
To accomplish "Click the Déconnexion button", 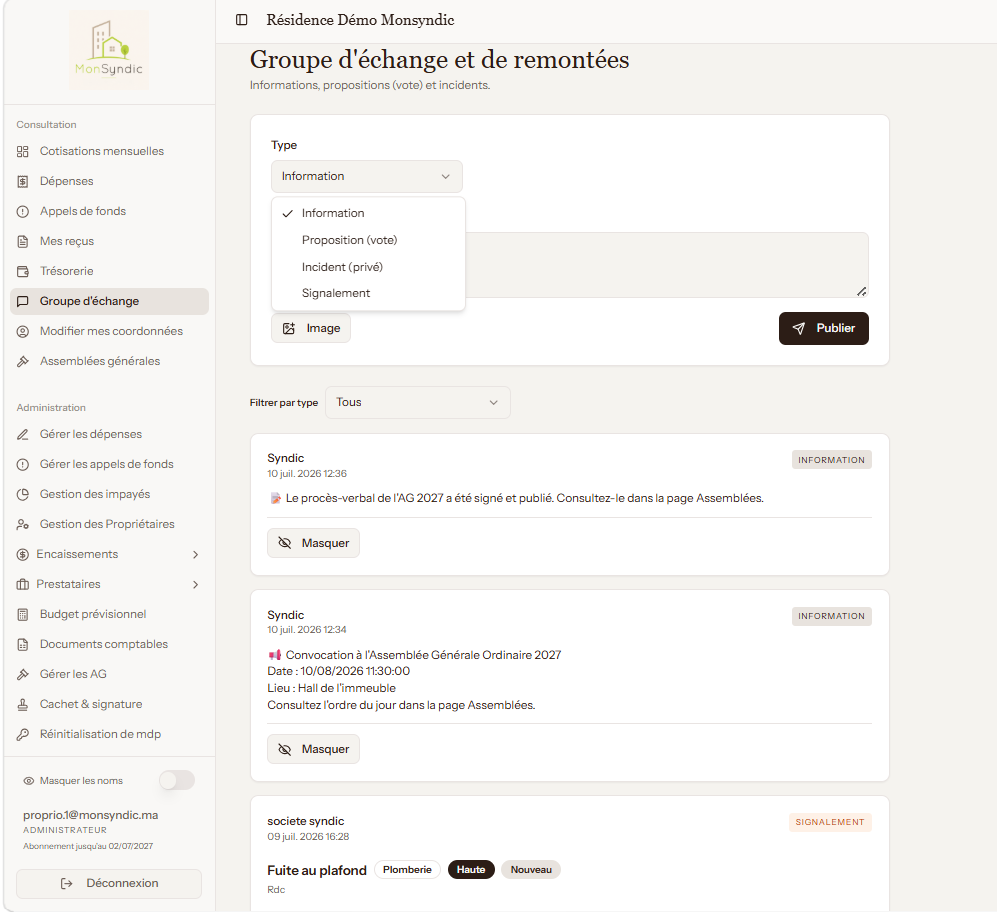I will 109,883.
